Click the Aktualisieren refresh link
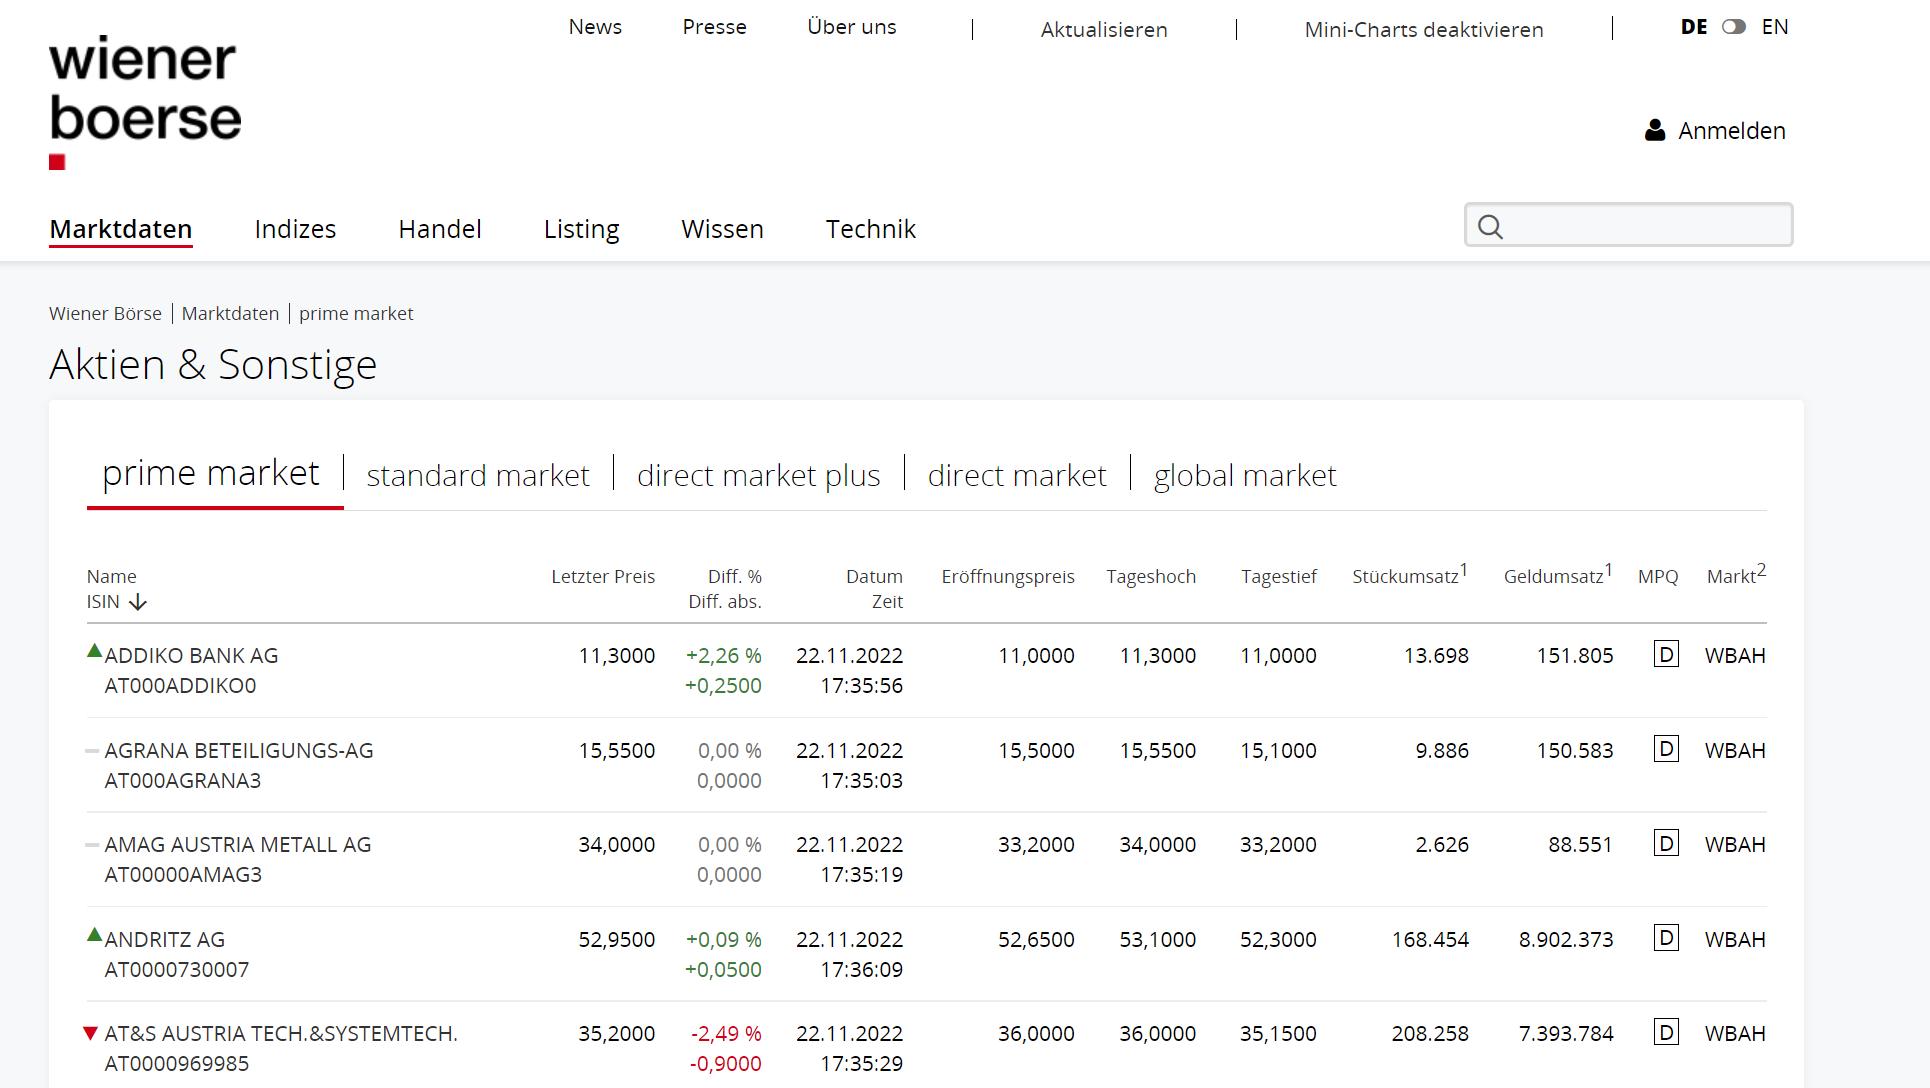This screenshot has height=1088, width=1930. [1103, 30]
